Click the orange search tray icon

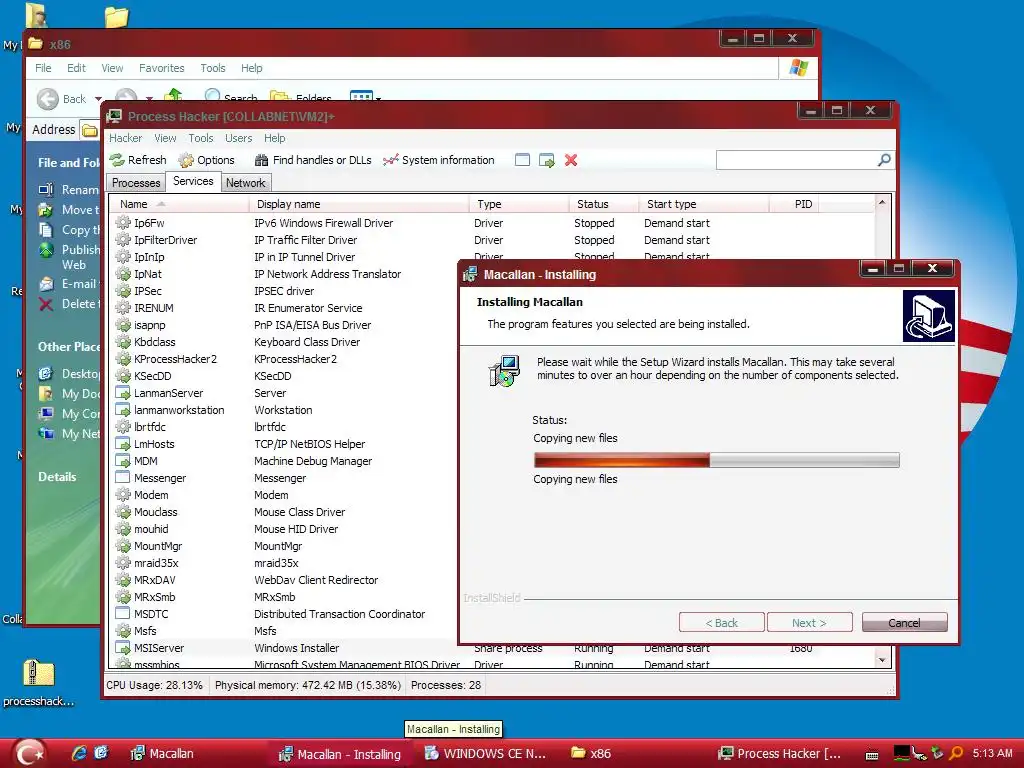pos(956,753)
